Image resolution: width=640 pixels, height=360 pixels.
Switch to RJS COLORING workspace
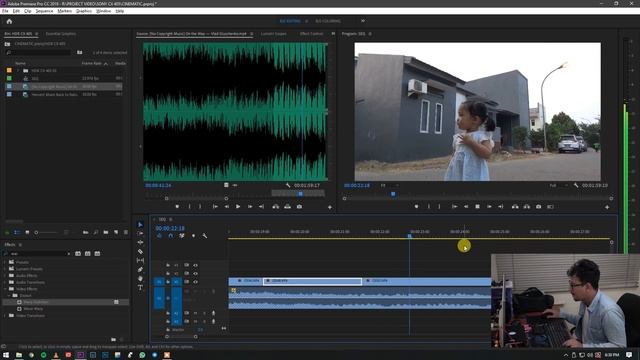(328, 21)
